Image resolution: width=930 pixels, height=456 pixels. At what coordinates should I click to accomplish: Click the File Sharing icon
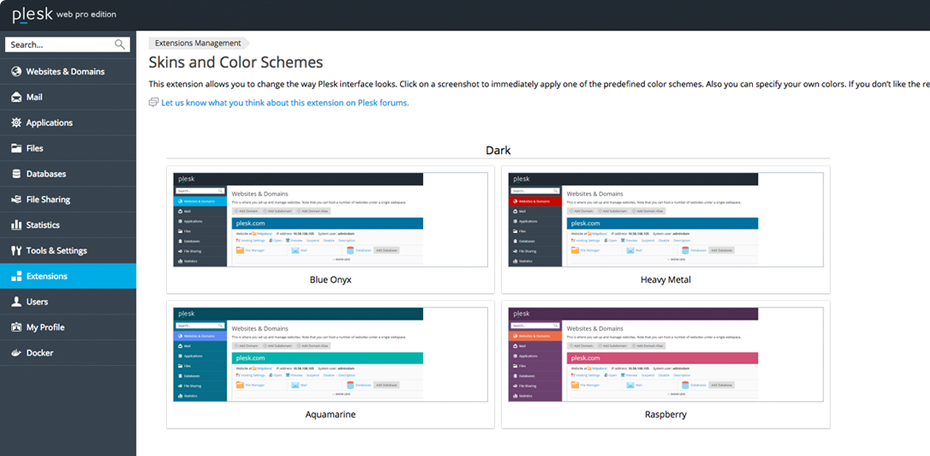tap(17, 200)
